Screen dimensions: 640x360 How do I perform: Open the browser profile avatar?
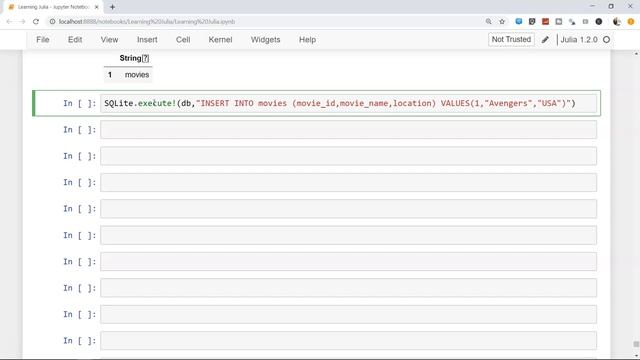(x=617, y=22)
